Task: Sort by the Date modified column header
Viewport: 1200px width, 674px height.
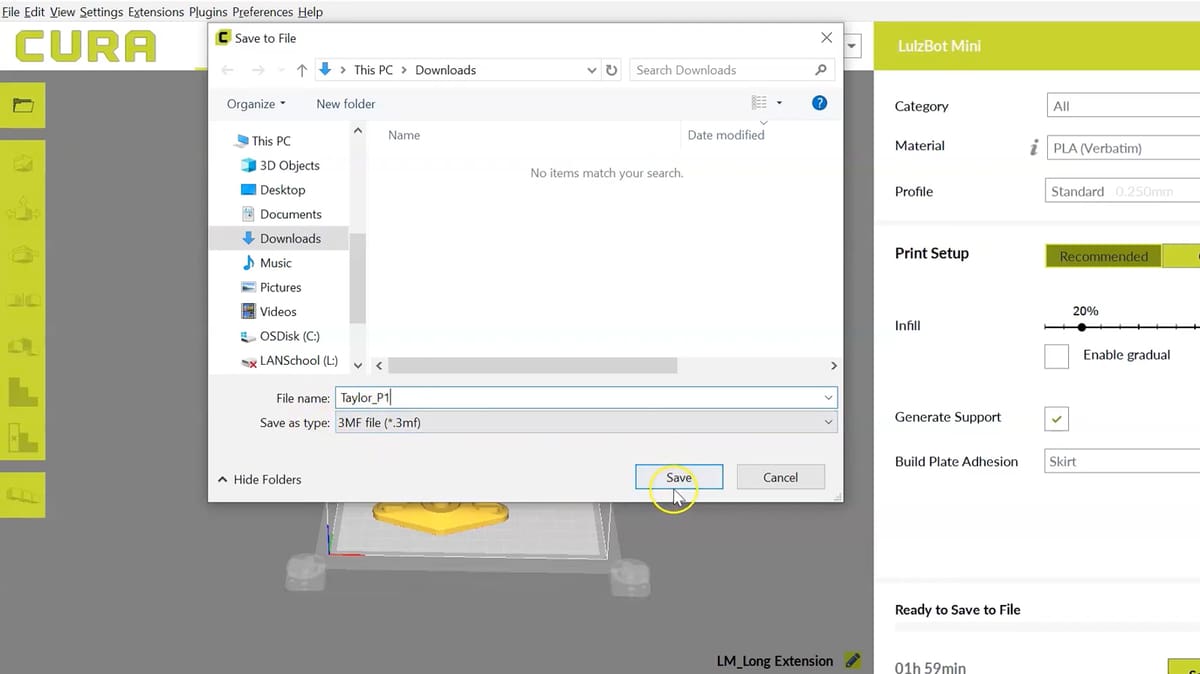Action: pyautogui.click(x=726, y=135)
